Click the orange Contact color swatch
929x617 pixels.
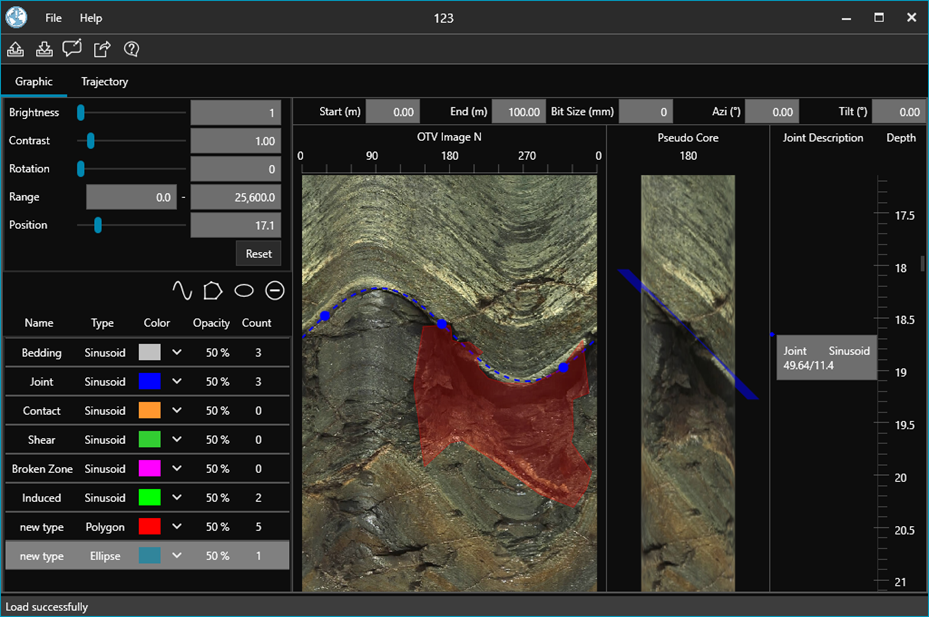point(150,411)
